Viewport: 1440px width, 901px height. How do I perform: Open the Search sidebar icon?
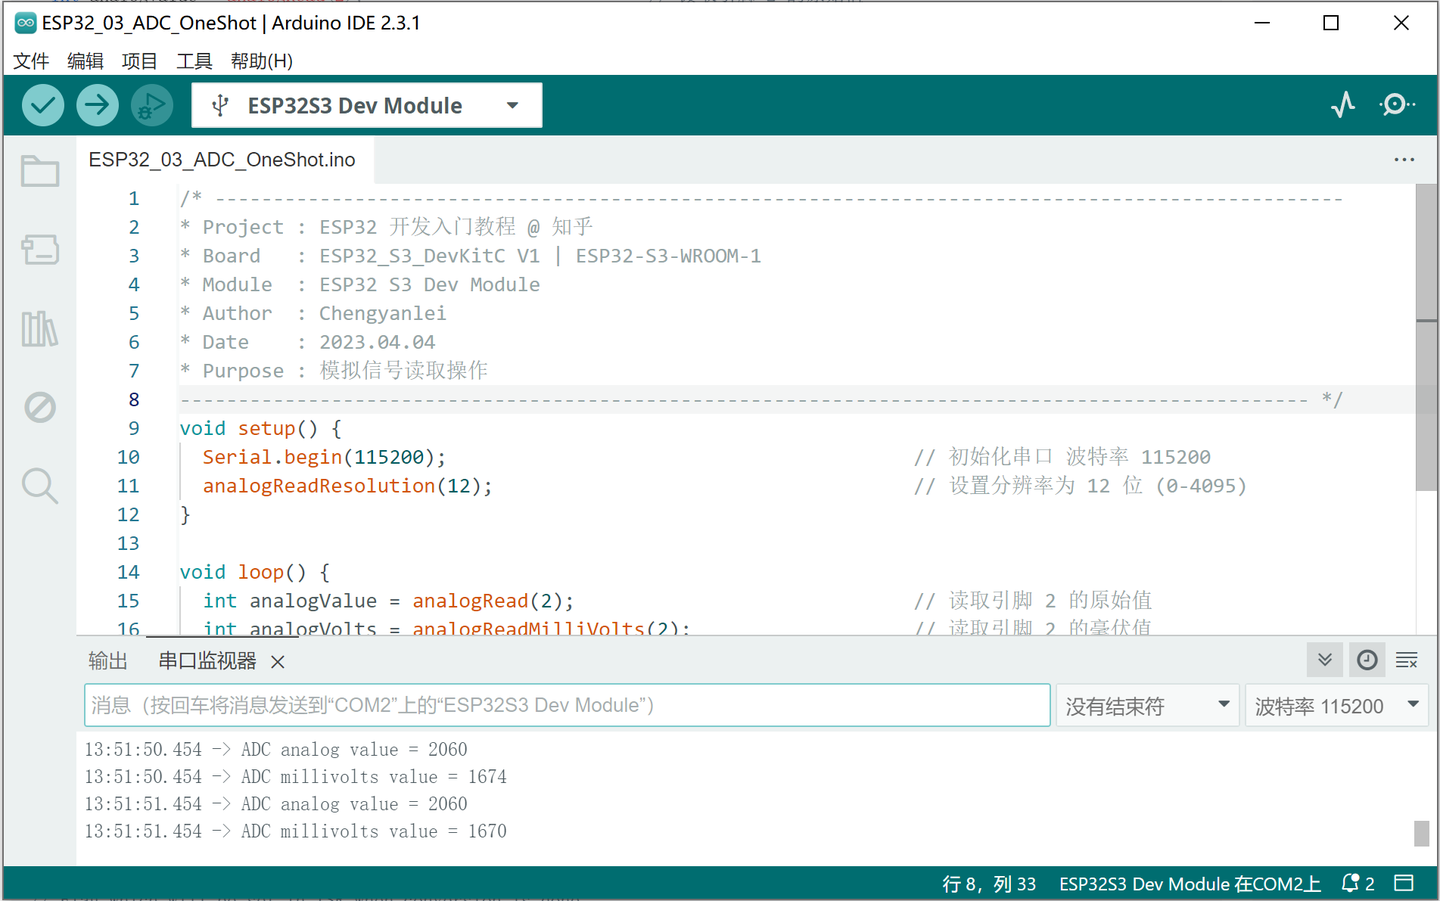click(39, 486)
